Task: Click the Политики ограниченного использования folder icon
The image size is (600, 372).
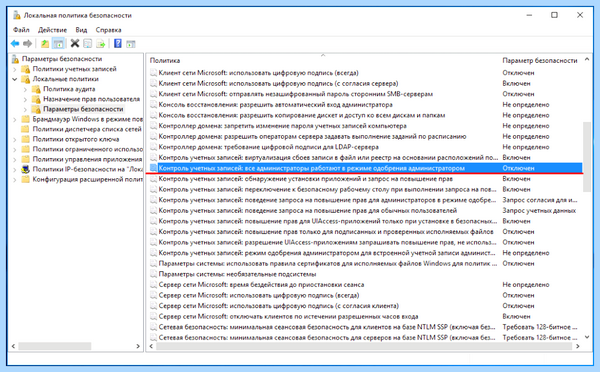Action: click(x=26, y=149)
